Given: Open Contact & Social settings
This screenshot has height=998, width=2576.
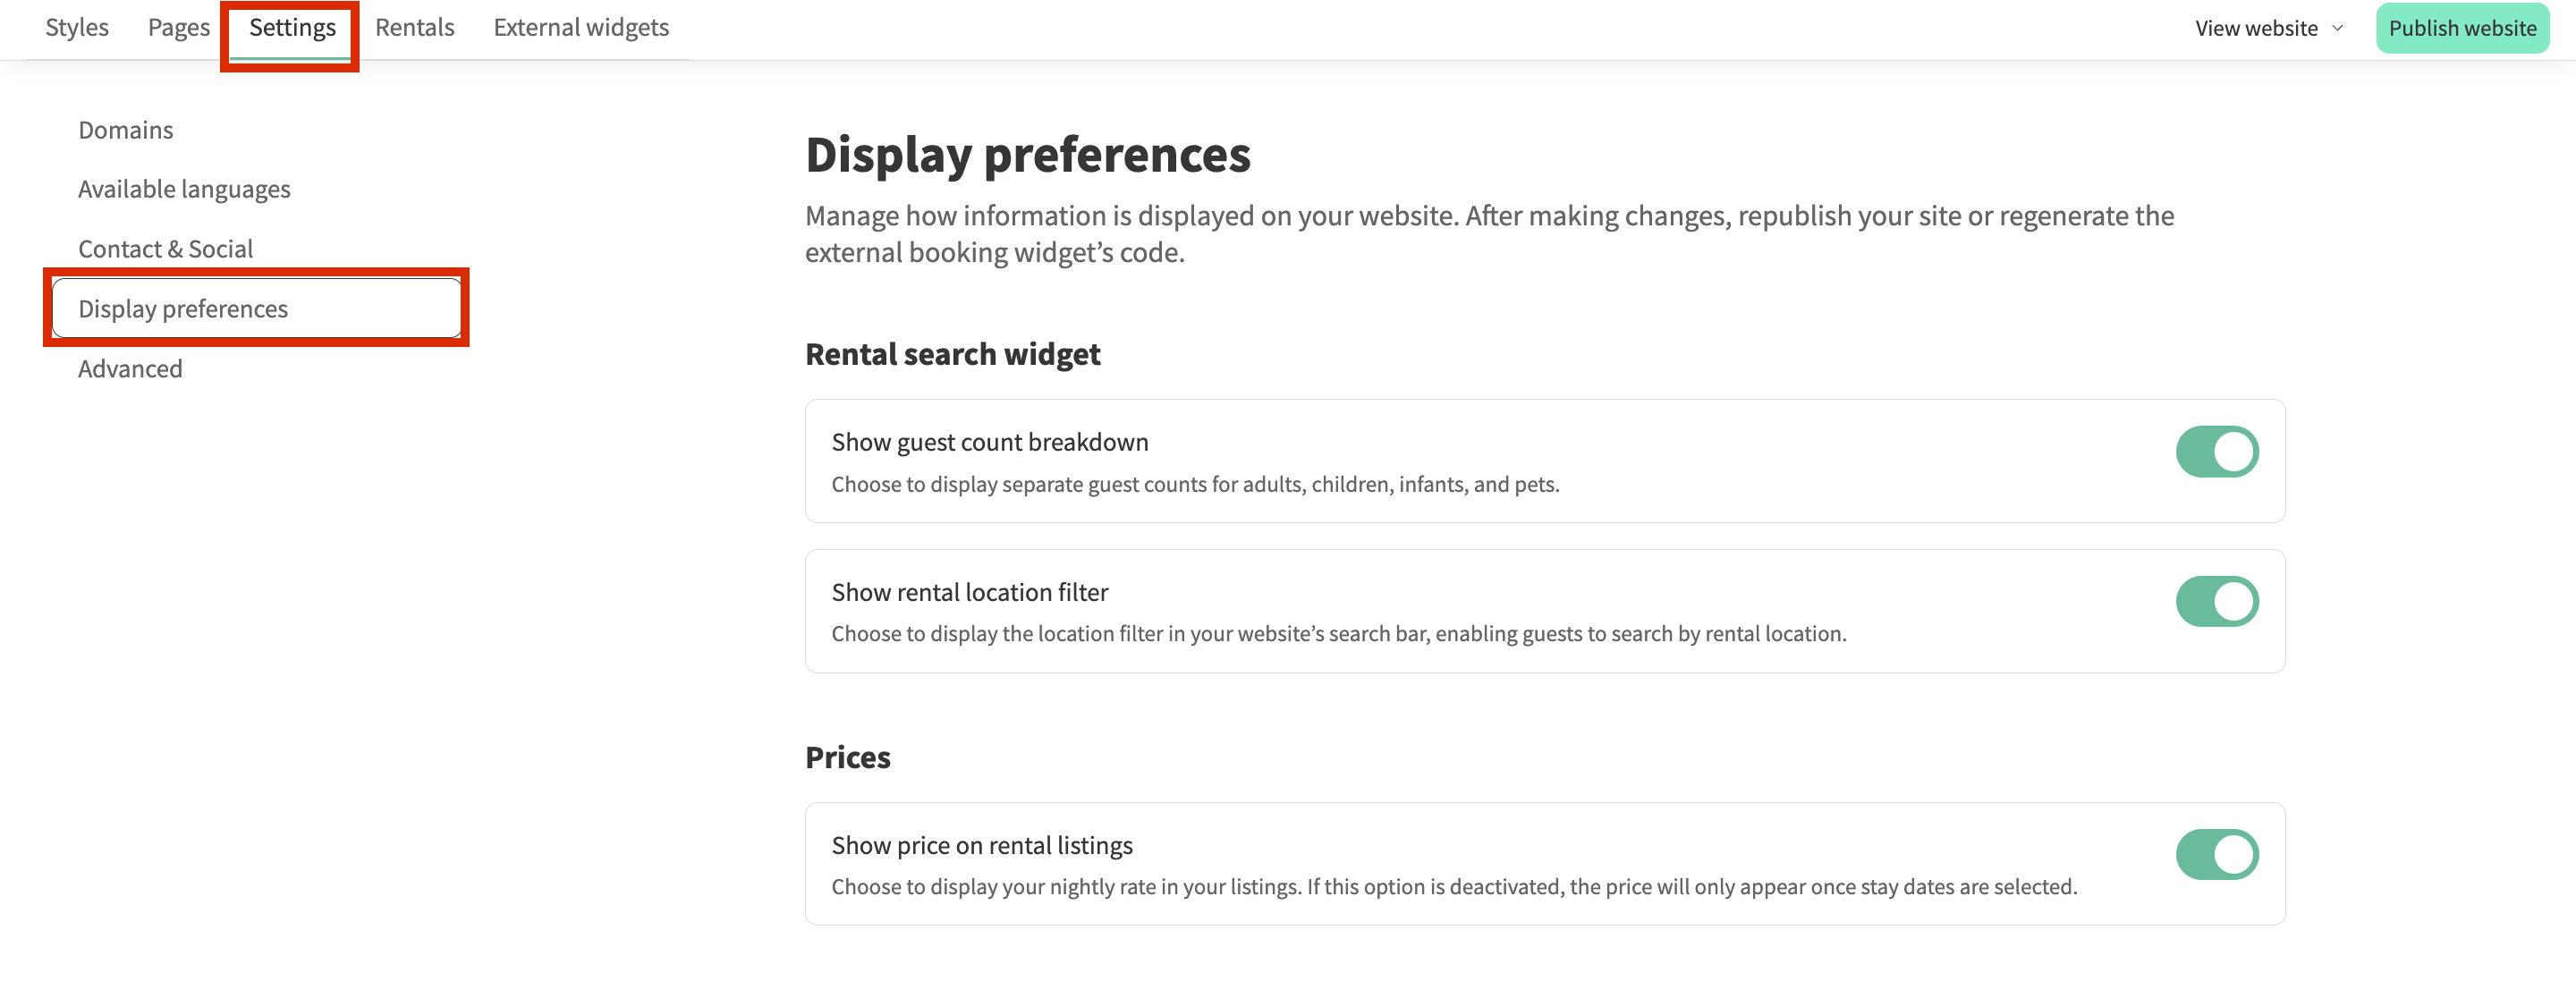Looking at the screenshot, I should pyautogui.click(x=165, y=249).
